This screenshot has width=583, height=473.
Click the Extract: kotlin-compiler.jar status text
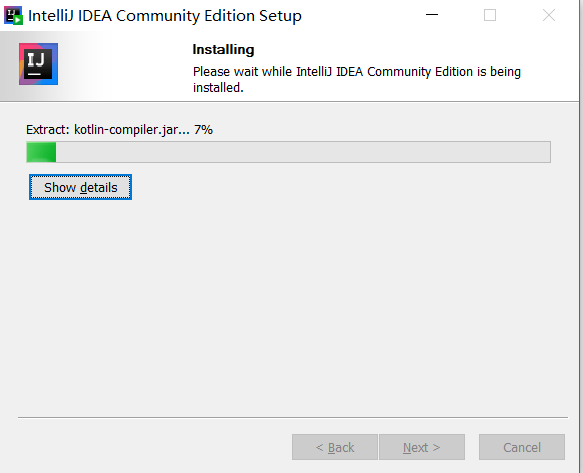(108, 130)
